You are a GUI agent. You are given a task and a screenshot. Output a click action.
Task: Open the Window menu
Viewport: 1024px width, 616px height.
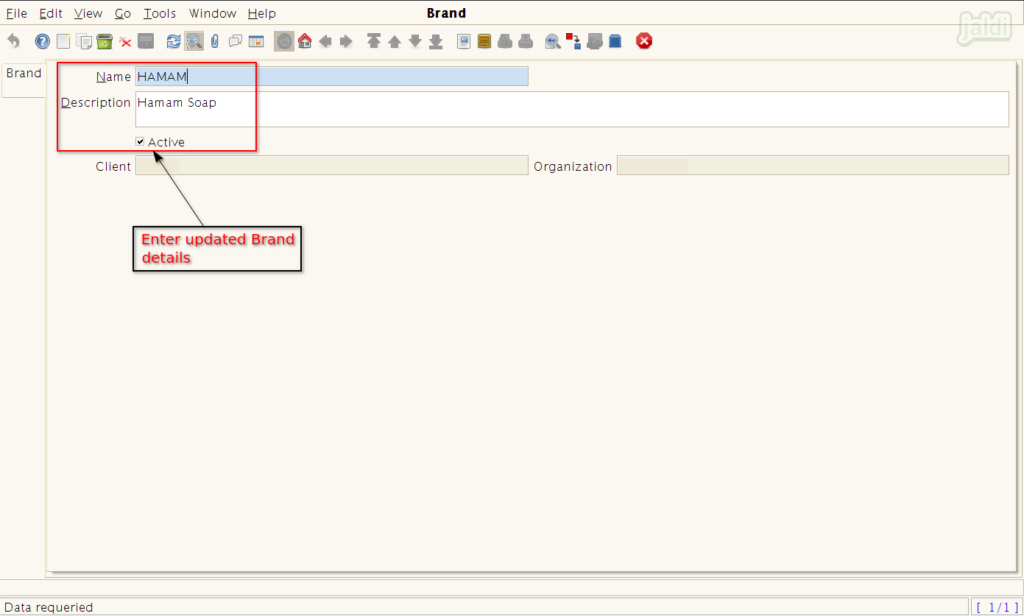(212, 13)
